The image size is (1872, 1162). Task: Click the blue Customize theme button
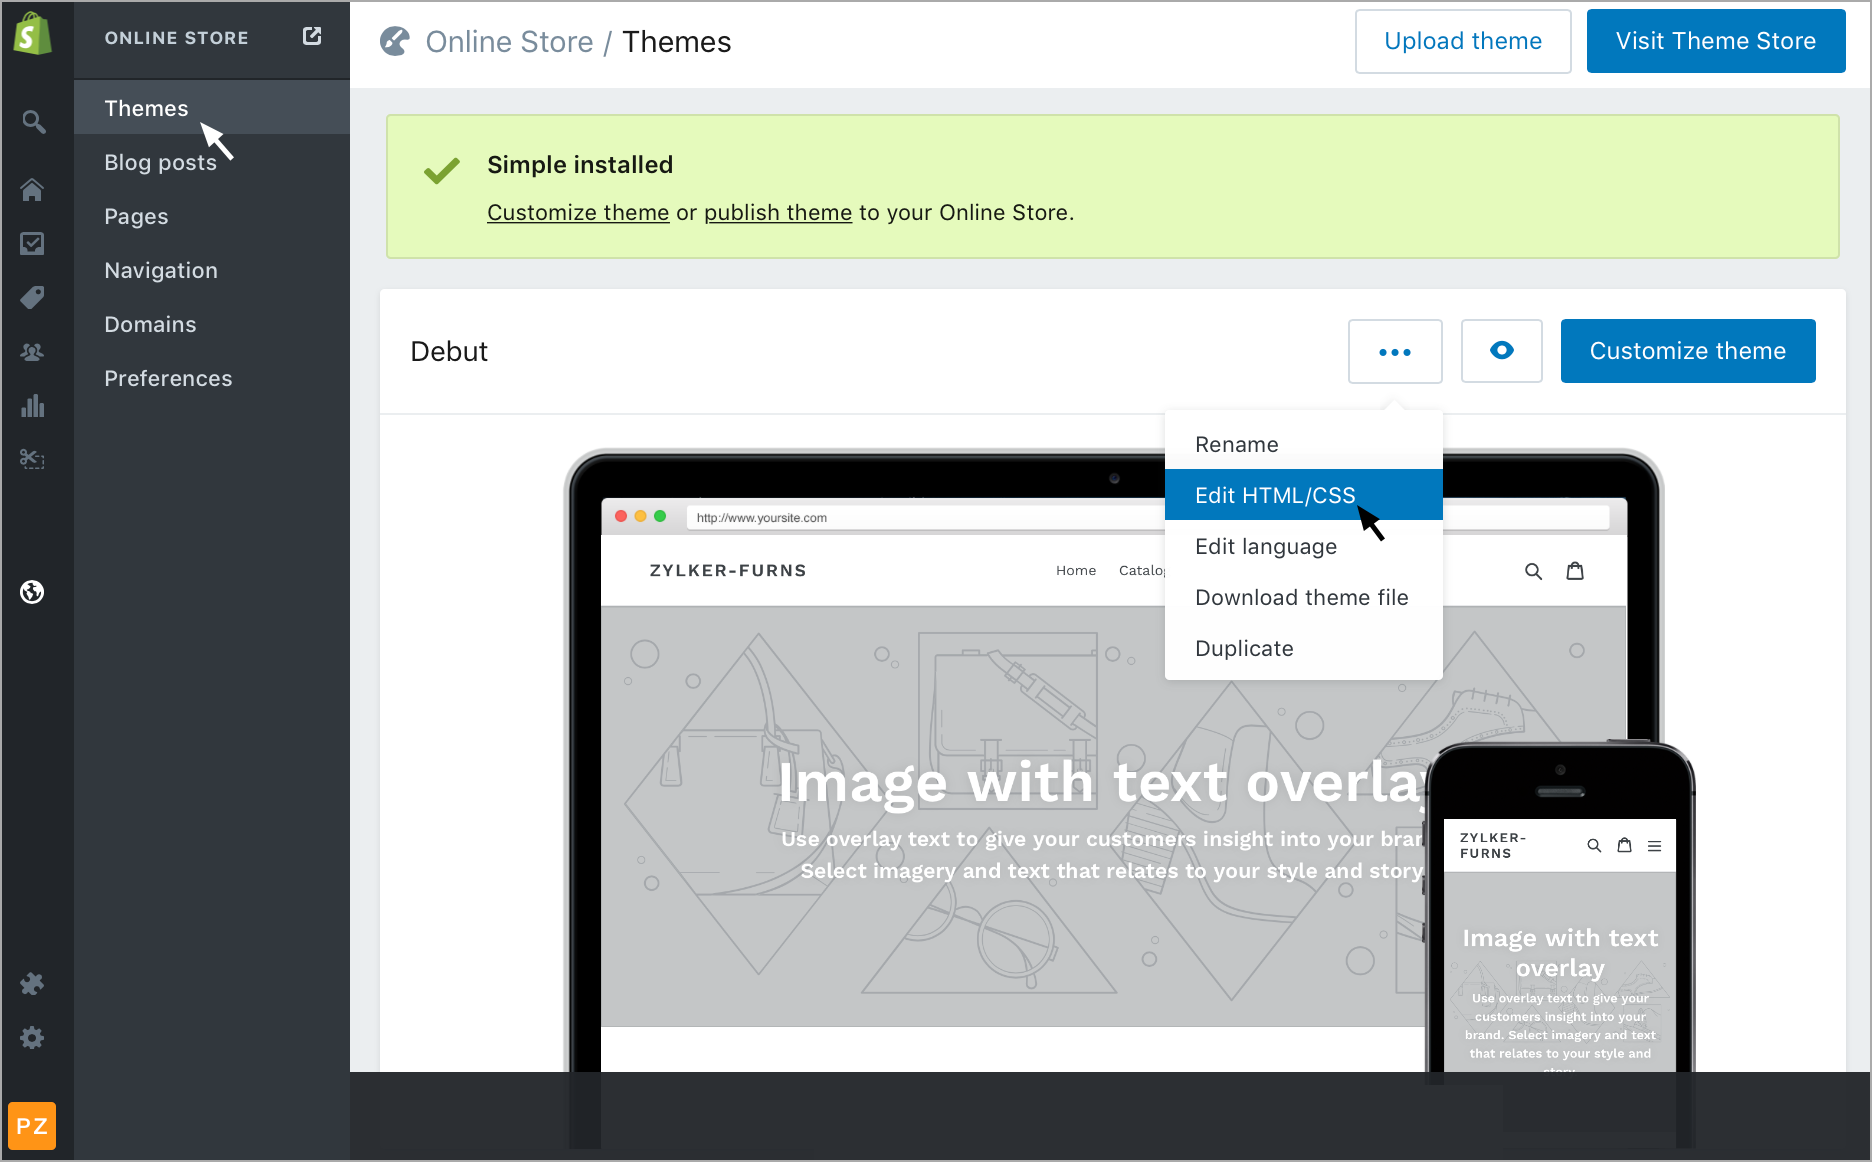coord(1688,351)
